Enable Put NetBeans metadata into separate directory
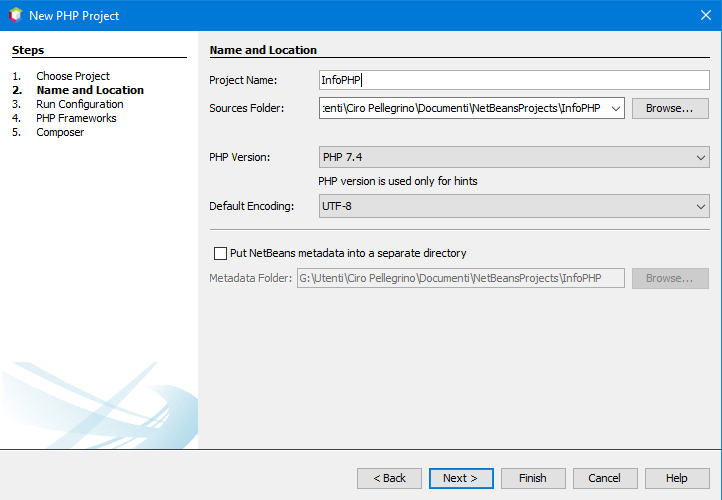722x500 pixels. coord(220,253)
